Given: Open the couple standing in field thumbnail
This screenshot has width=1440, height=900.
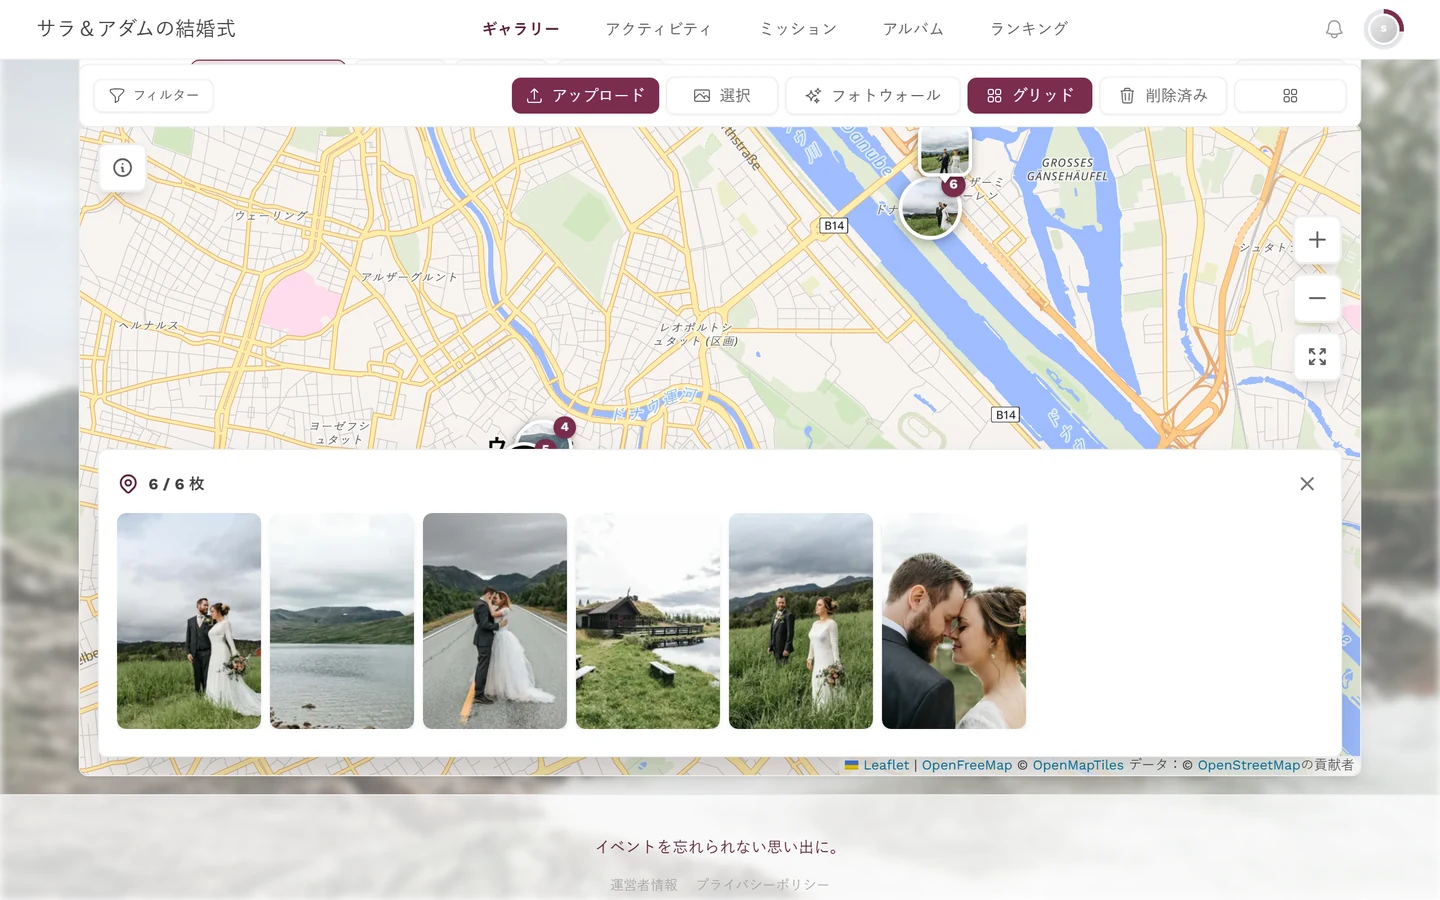Looking at the screenshot, I should tap(189, 621).
